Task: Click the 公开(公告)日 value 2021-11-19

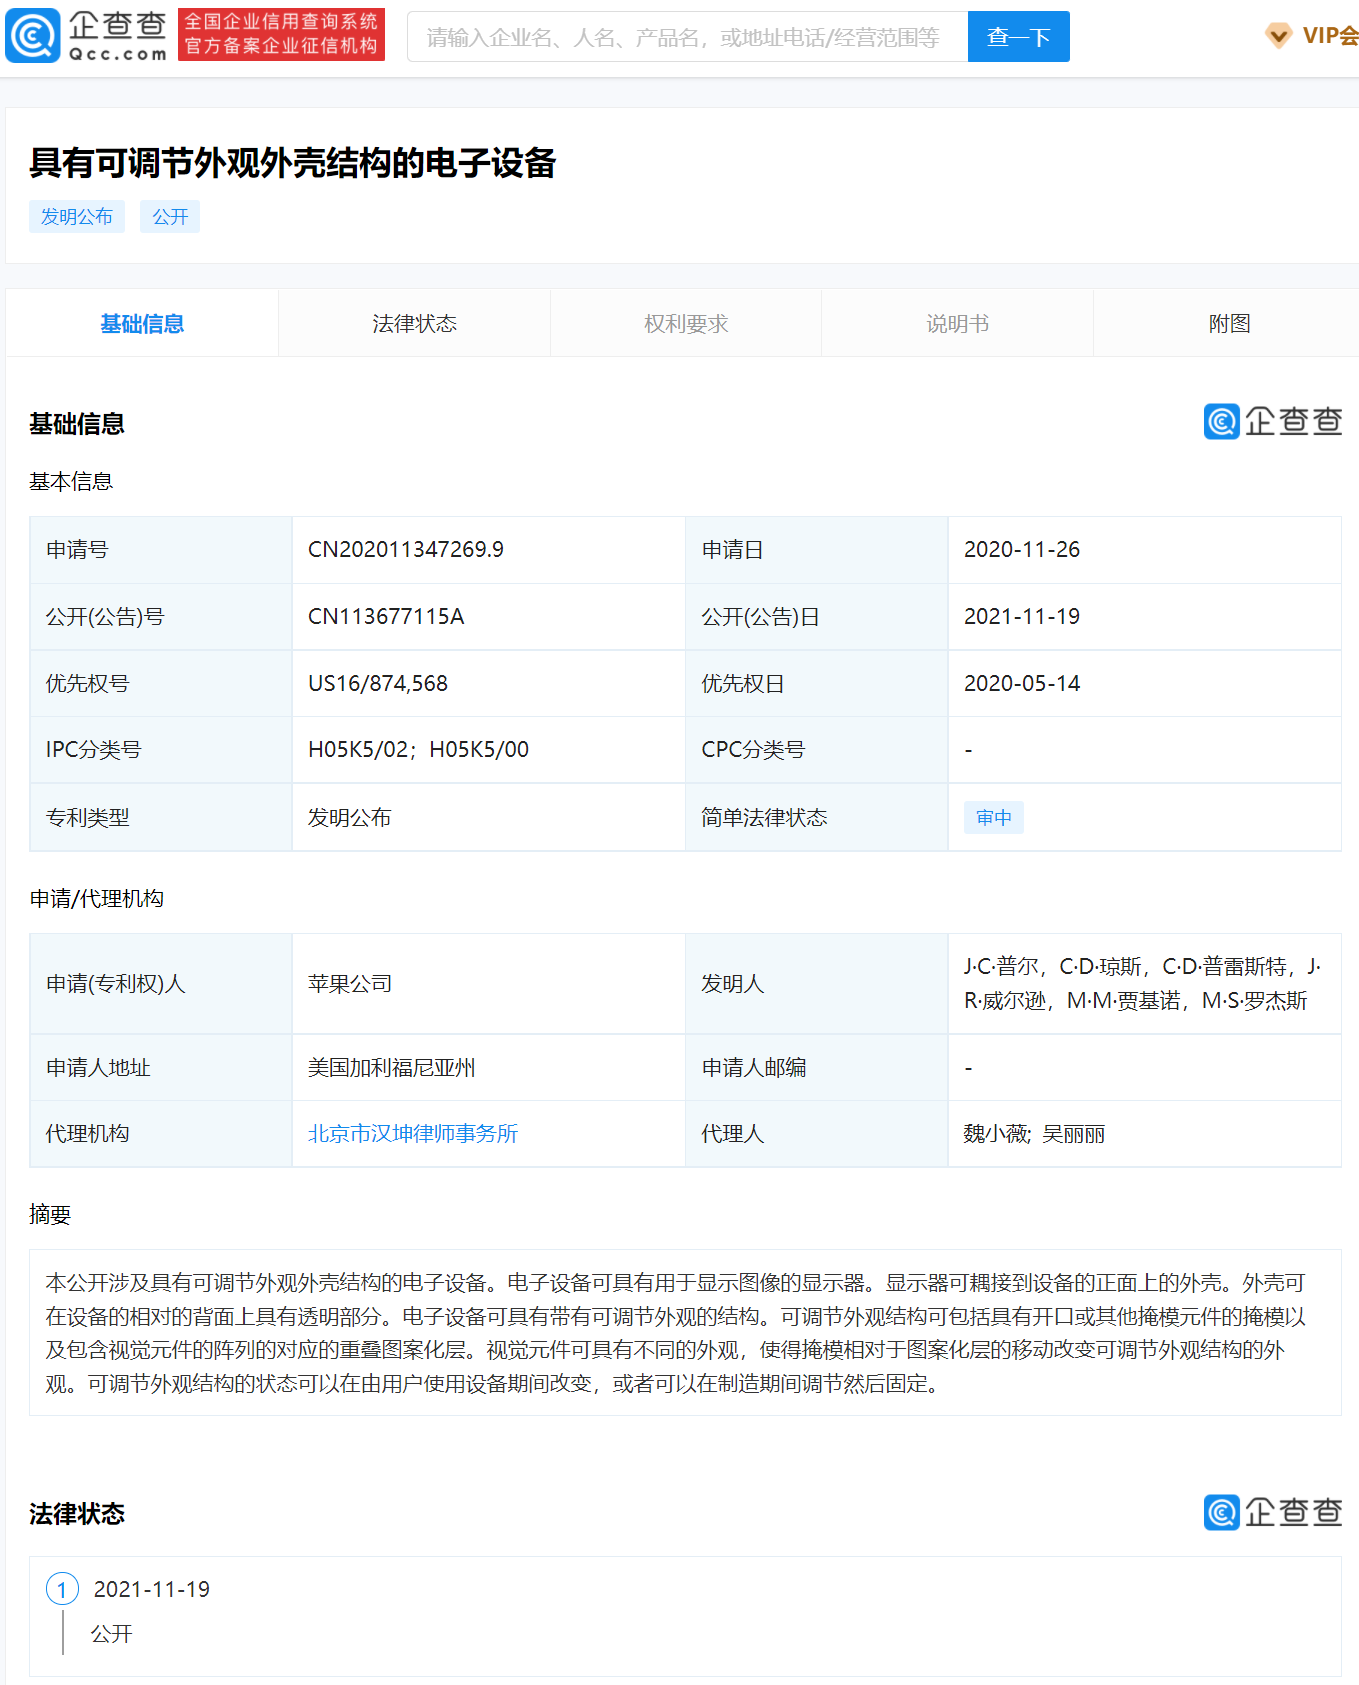Action: point(1022,617)
